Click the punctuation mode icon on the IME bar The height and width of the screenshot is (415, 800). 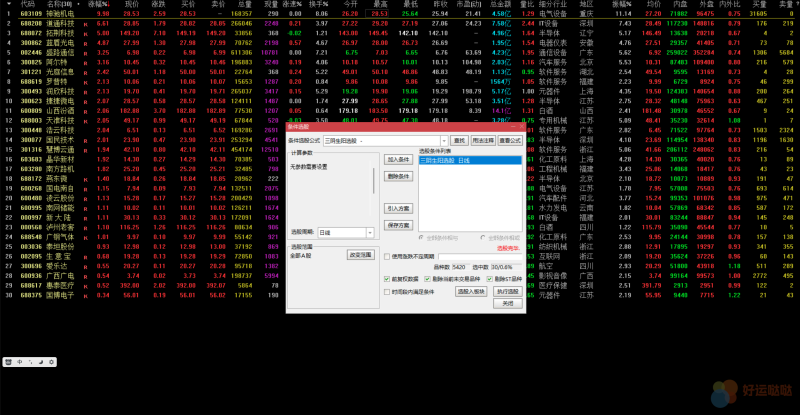point(31,362)
